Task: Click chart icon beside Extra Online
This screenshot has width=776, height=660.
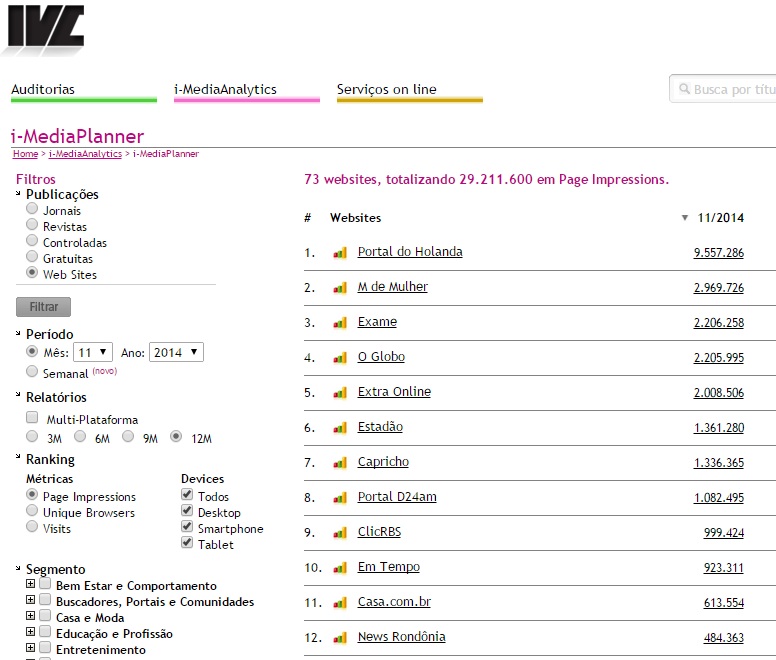Action: click(340, 393)
